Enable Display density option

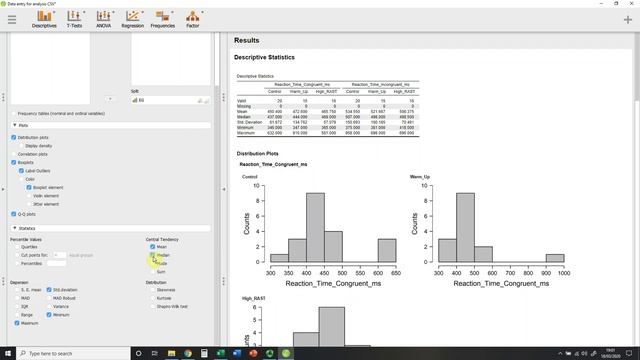pyautogui.click(x=22, y=146)
